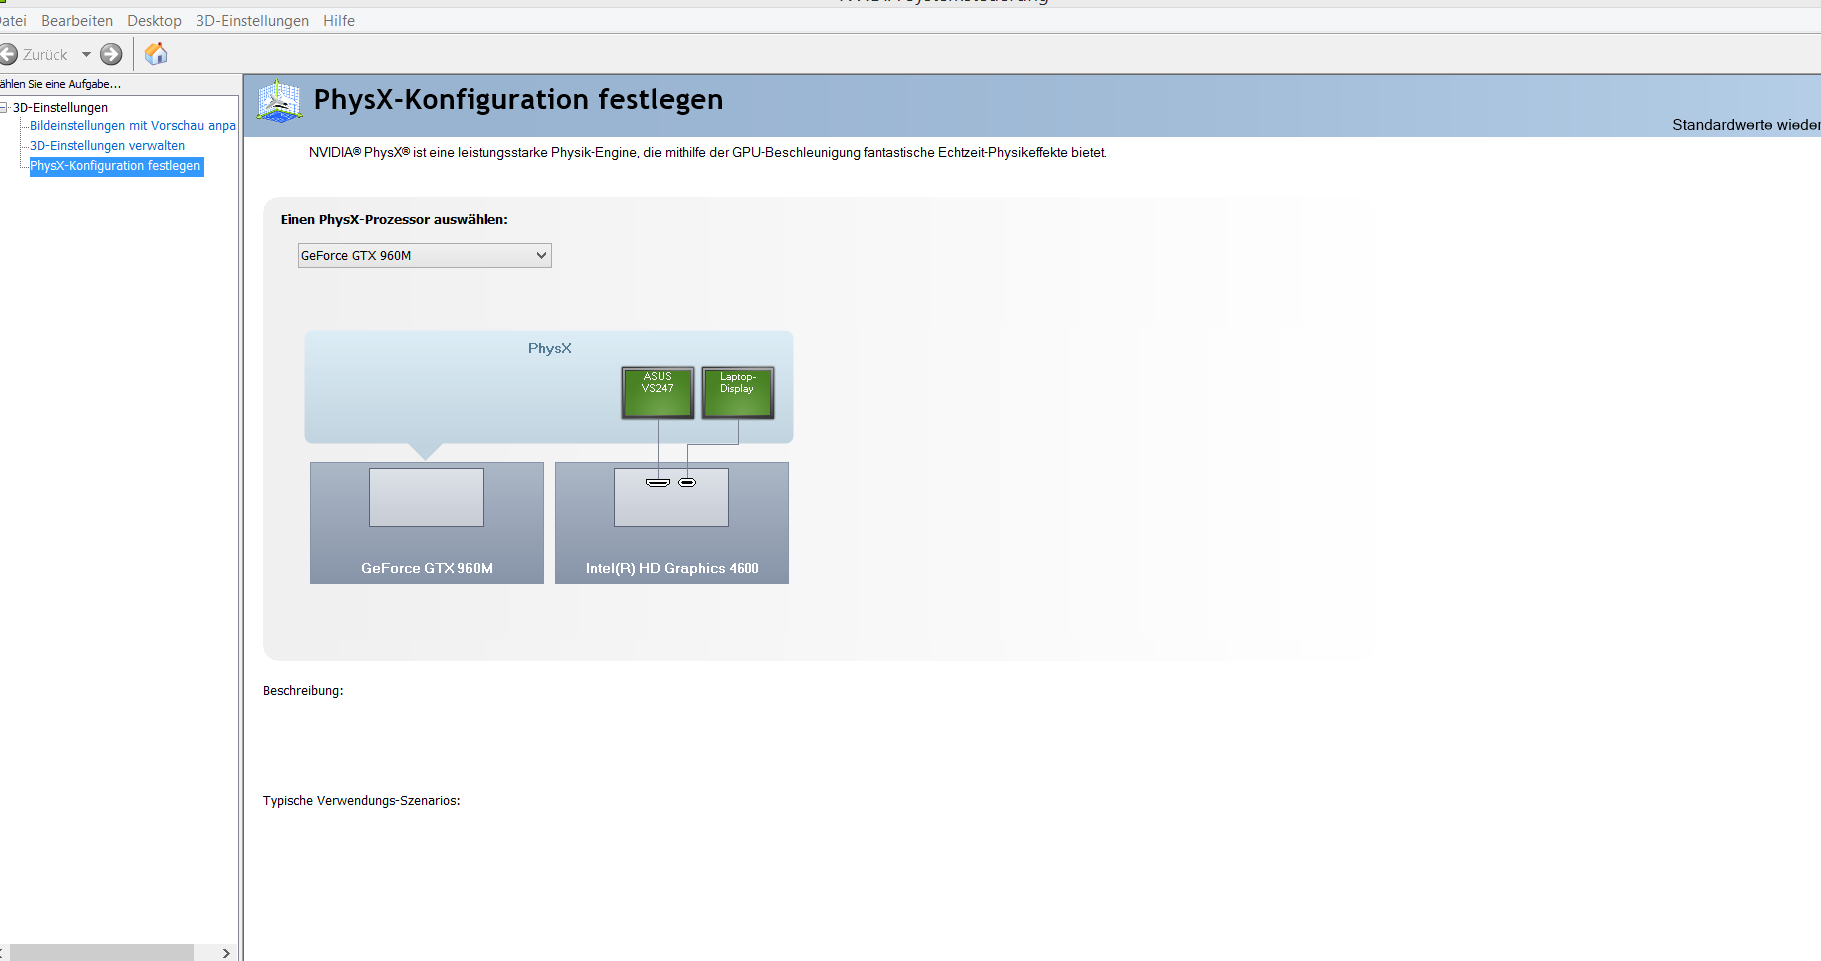Open the 3D-Einstellungen menu
1821x961 pixels.
(x=252, y=21)
